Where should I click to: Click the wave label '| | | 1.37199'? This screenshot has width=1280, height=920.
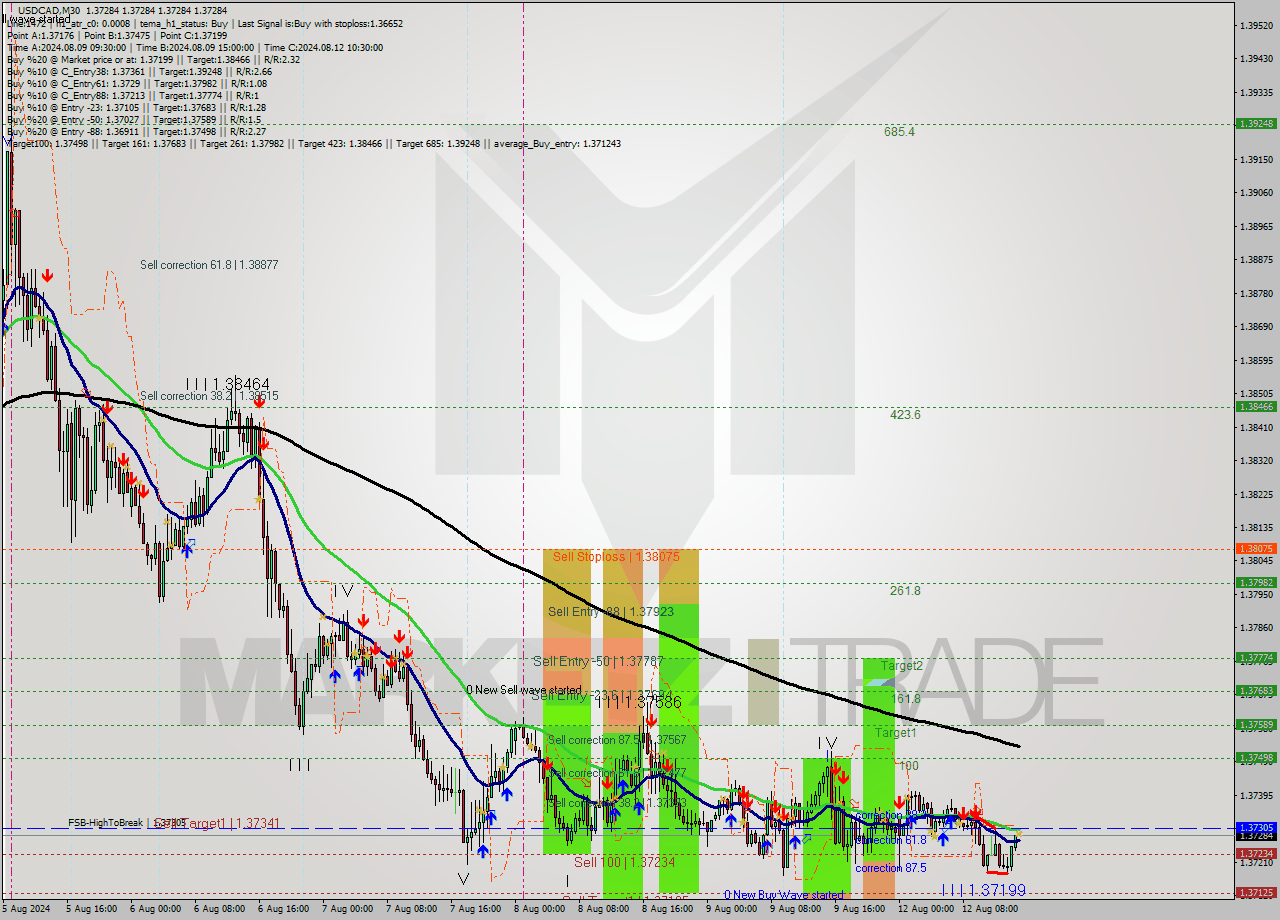point(984,889)
